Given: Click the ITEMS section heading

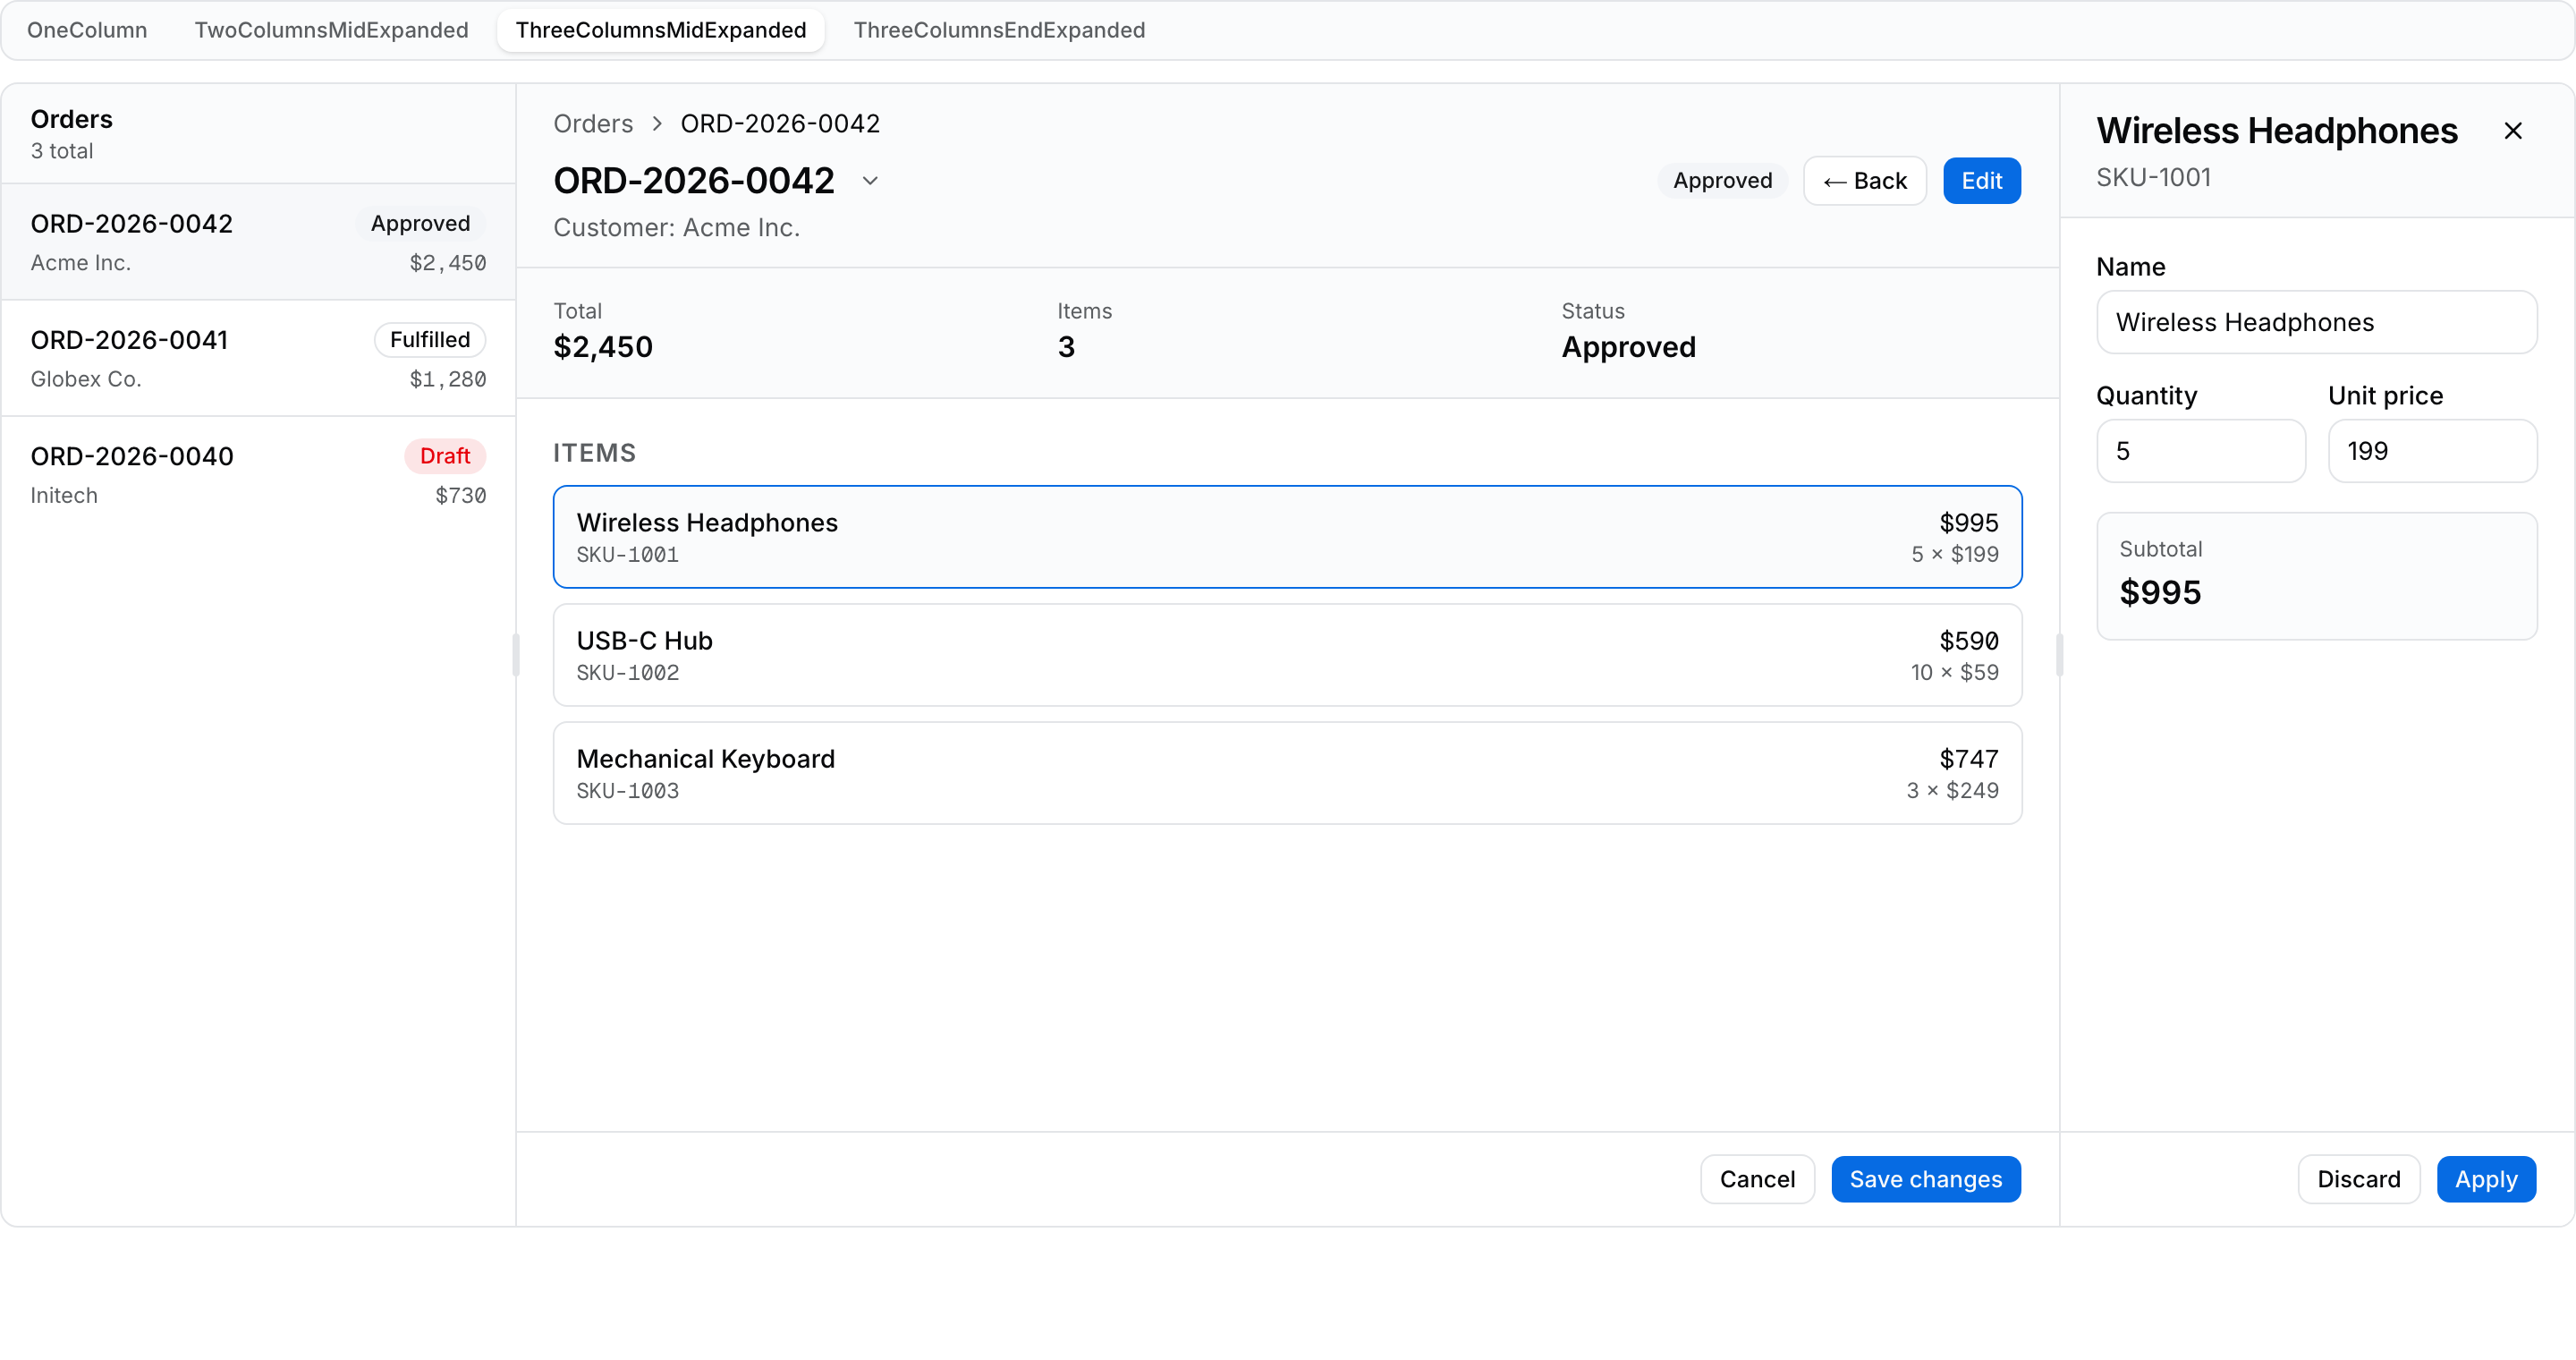Looking at the screenshot, I should pos(595,453).
